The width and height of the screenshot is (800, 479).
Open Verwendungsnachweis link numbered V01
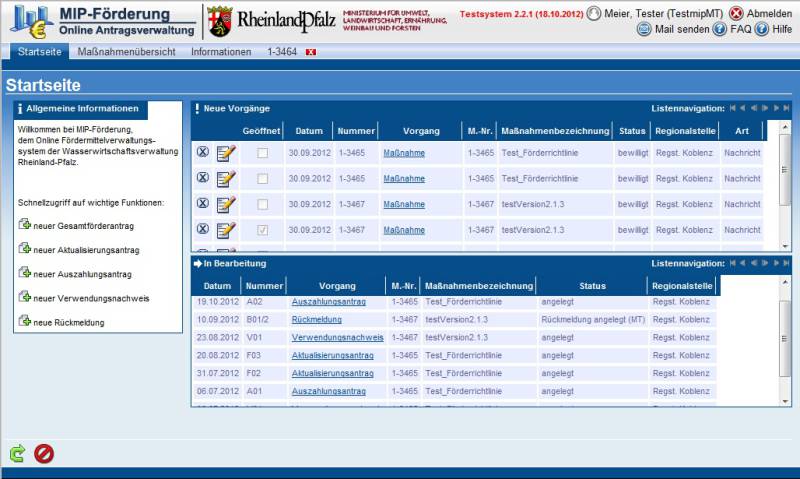coord(337,337)
